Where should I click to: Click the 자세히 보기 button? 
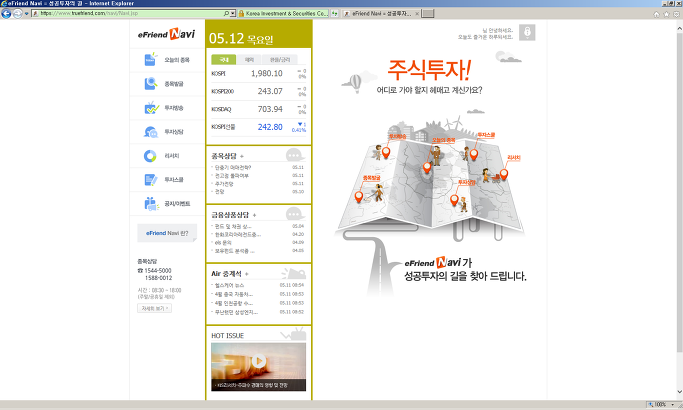154,308
